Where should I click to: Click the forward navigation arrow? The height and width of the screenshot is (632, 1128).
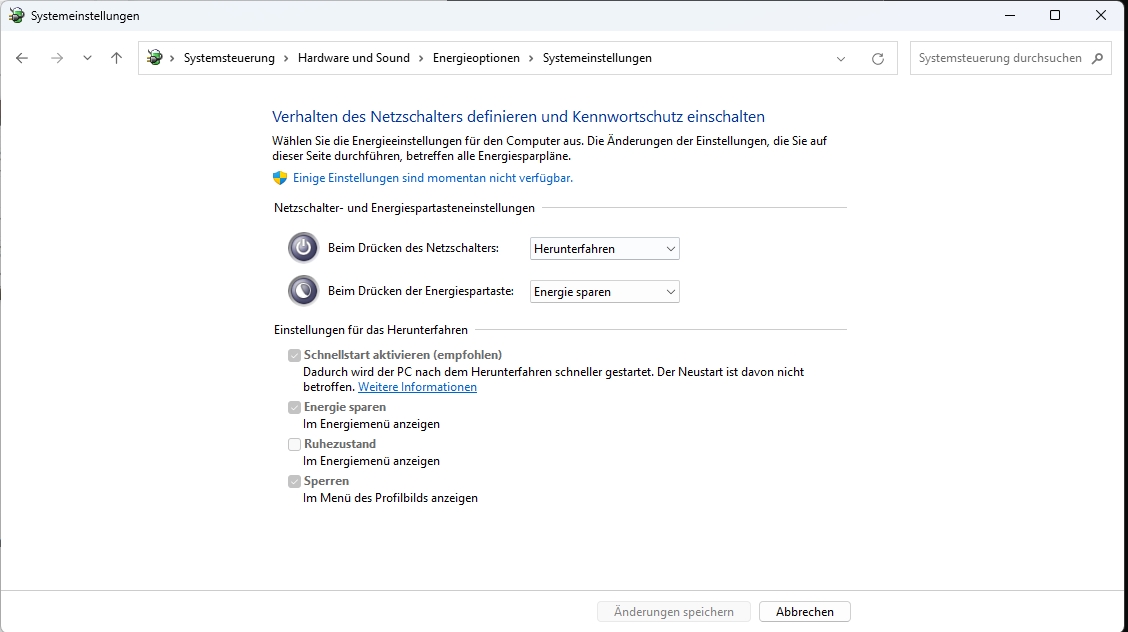click(57, 58)
